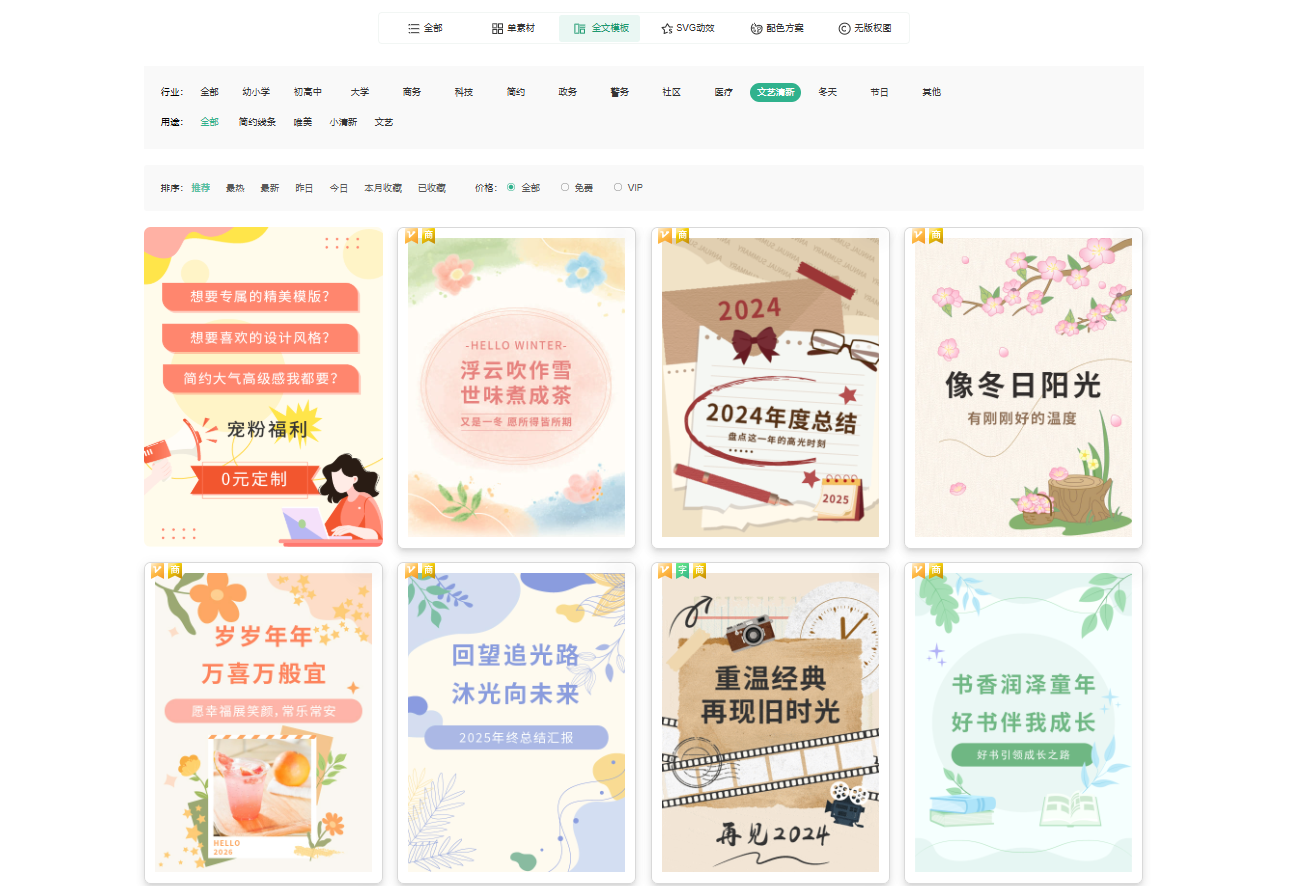Select the 免费 price radio button
This screenshot has width=1291, height=886.
(x=565, y=187)
